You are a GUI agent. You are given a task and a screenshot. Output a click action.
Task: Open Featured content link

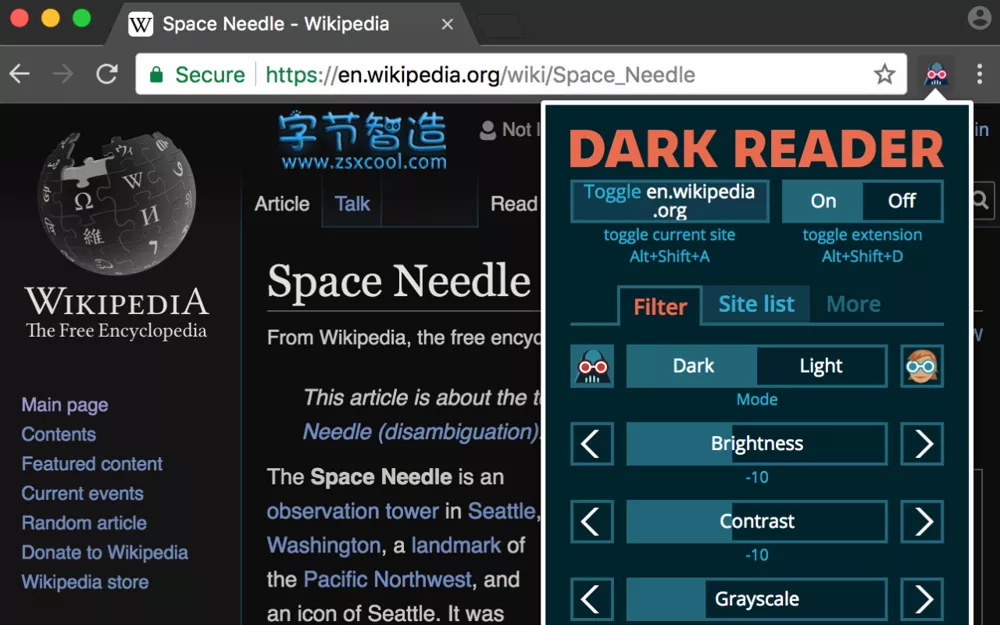click(92, 464)
